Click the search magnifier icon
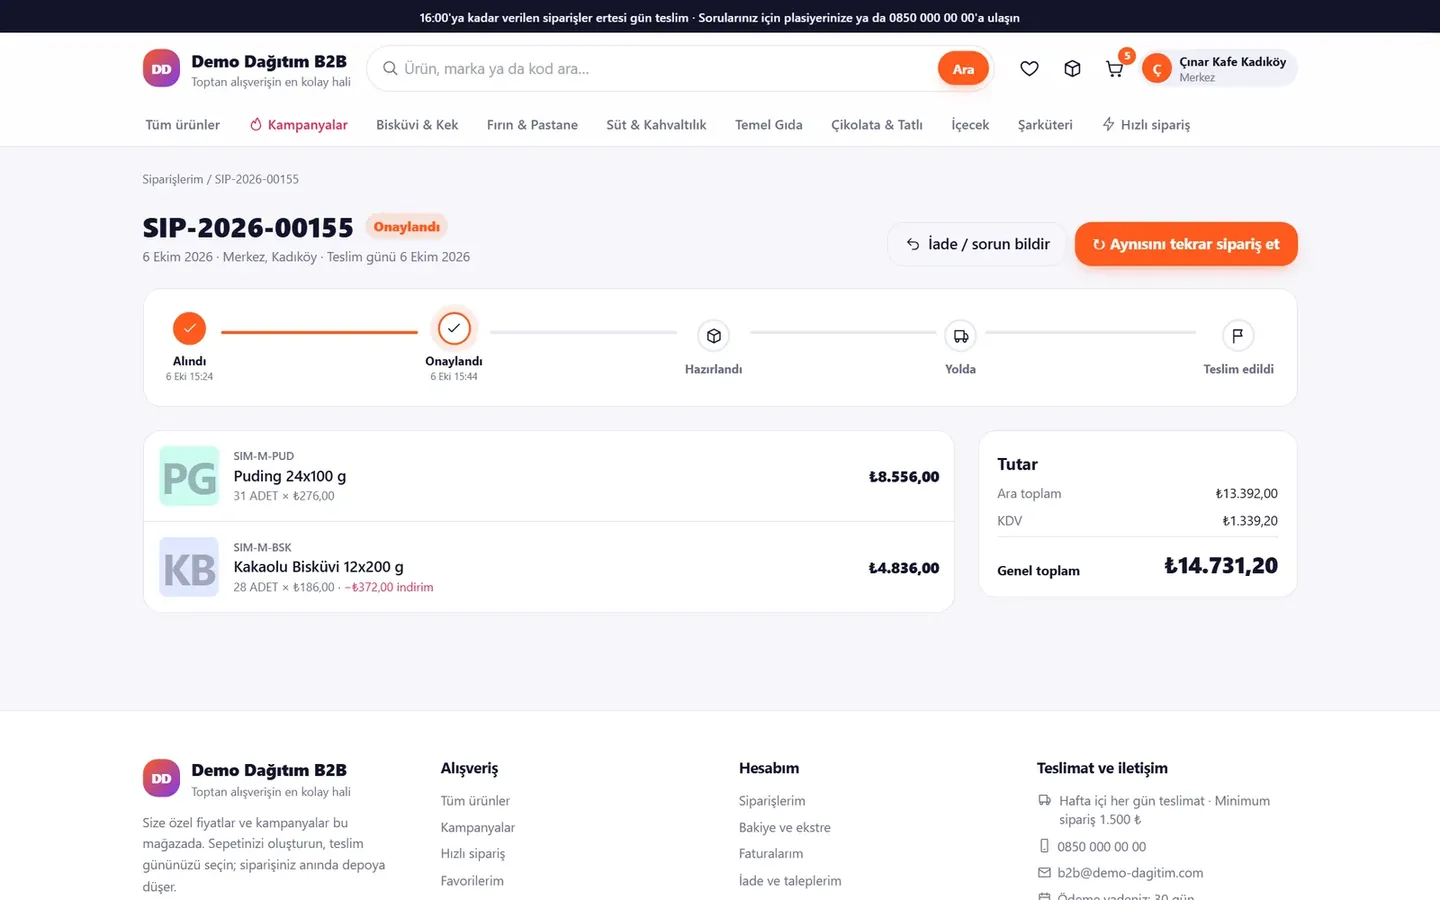 coord(390,69)
